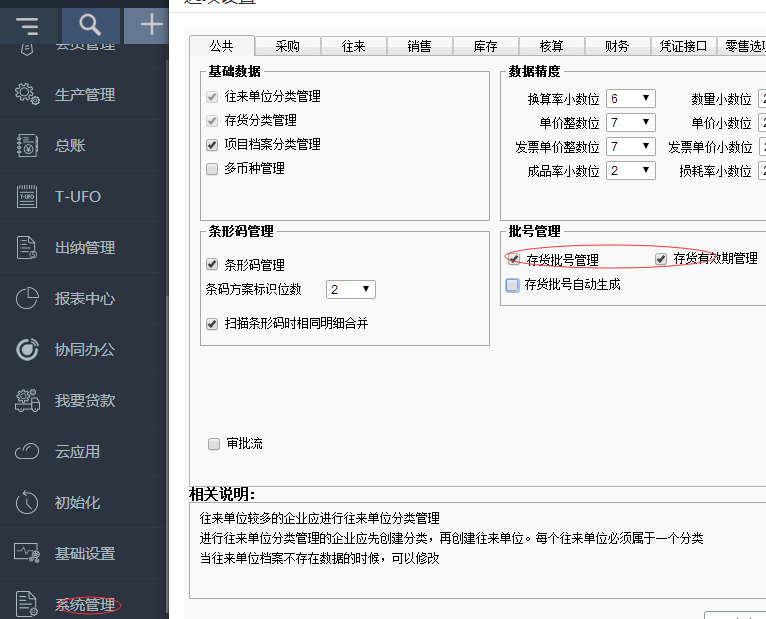Image resolution: width=766 pixels, height=619 pixels.
Task: Open the 换算率小数位 dropdown
Action: [631, 99]
